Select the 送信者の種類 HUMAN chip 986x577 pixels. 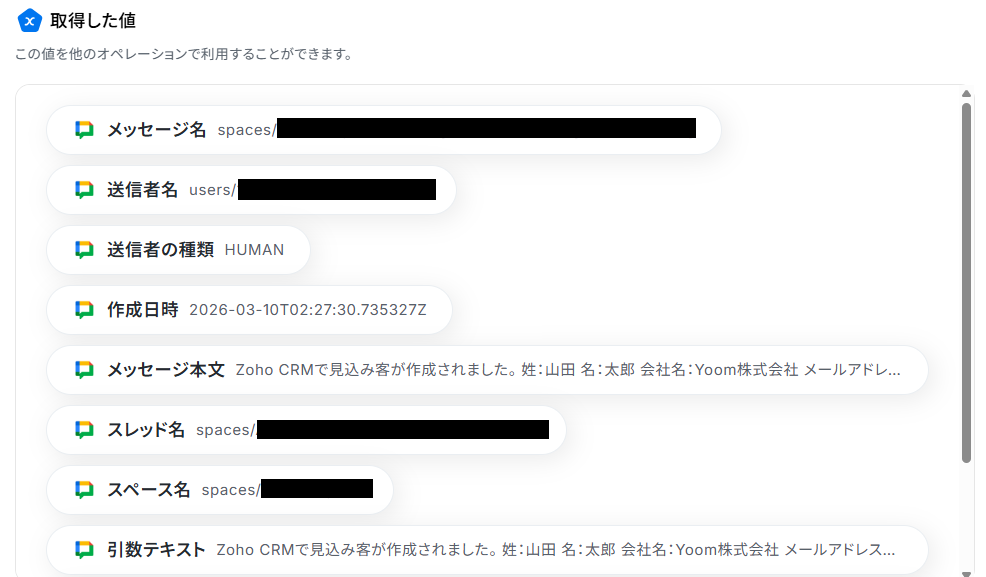click(178, 250)
